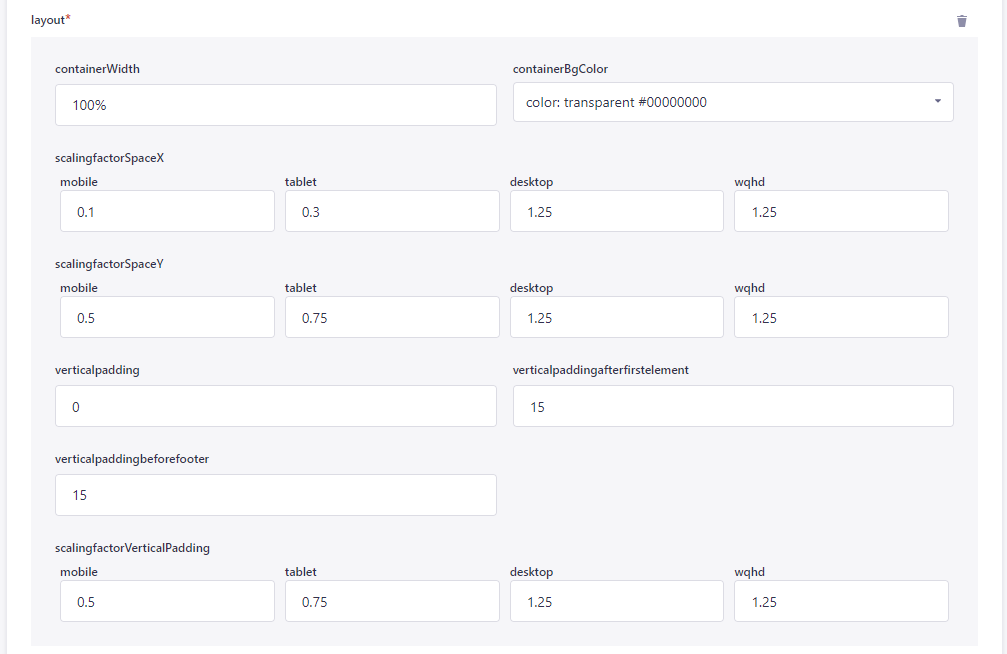Viewport: 1007px width, 654px height.
Task: Click the containerBgColor dropdown arrow
Action: (937, 102)
